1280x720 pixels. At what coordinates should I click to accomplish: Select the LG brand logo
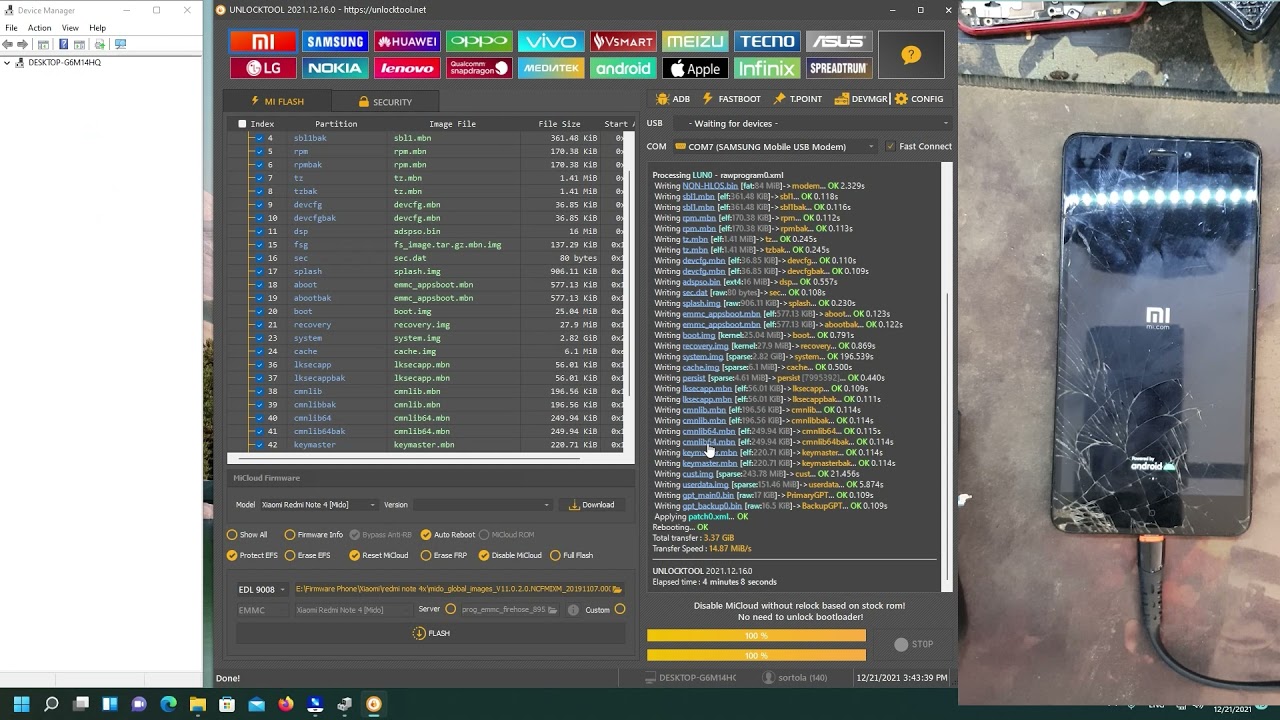[263, 68]
